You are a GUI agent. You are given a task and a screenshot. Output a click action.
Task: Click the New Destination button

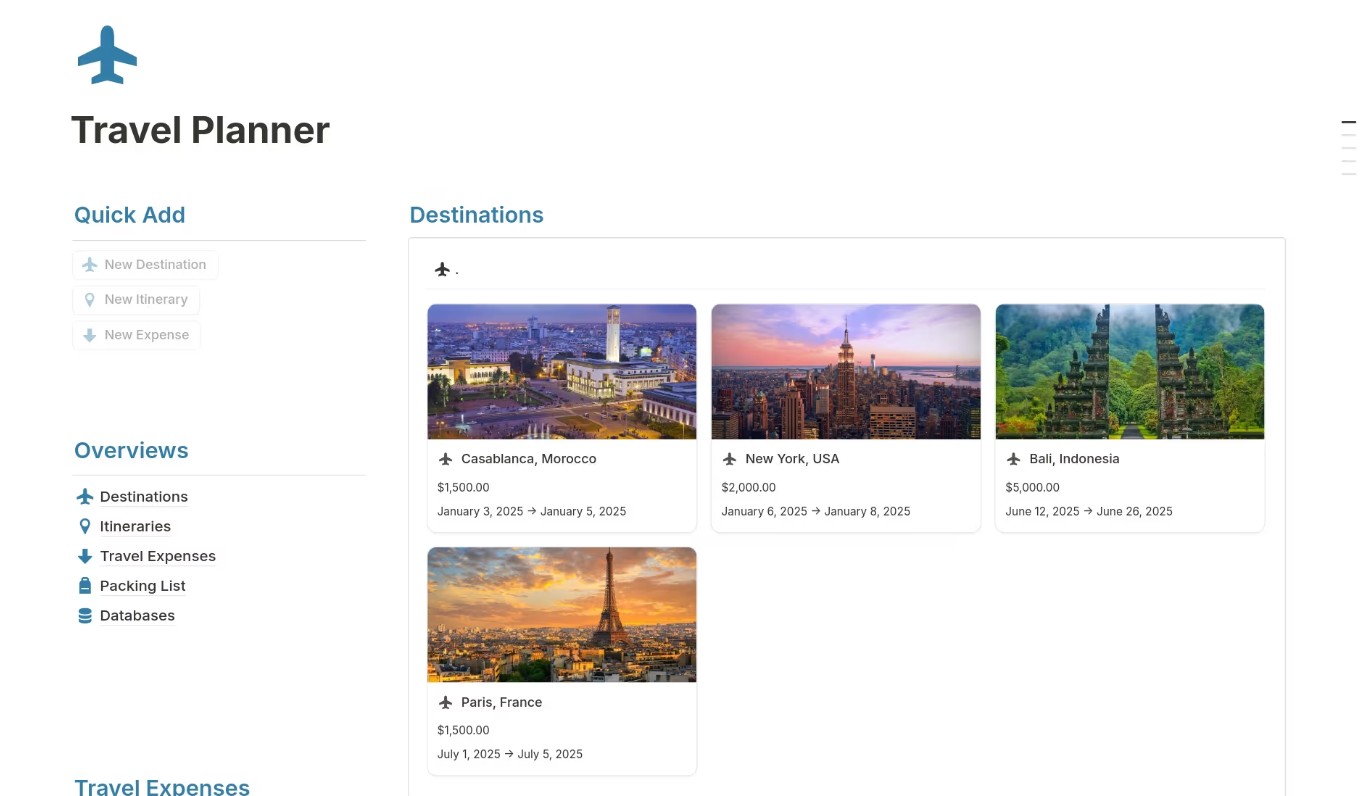click(x=145, y=265)
